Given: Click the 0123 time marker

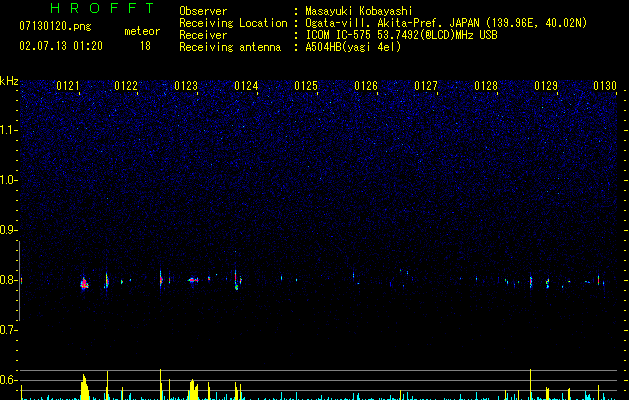Looking at the screenshot, I should 186,86.
